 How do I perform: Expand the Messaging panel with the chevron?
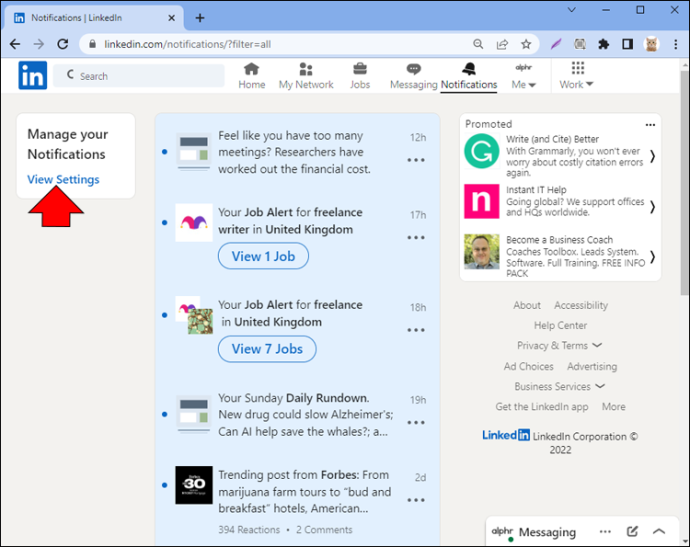pyautogui.click(x=659, y=532)
